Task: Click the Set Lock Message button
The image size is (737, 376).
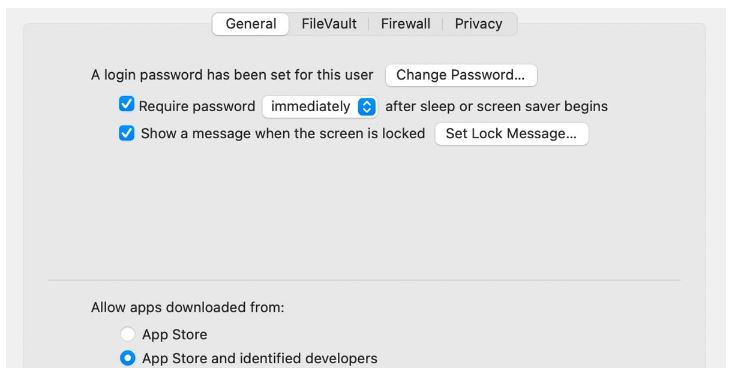Action: coord(511,134)
